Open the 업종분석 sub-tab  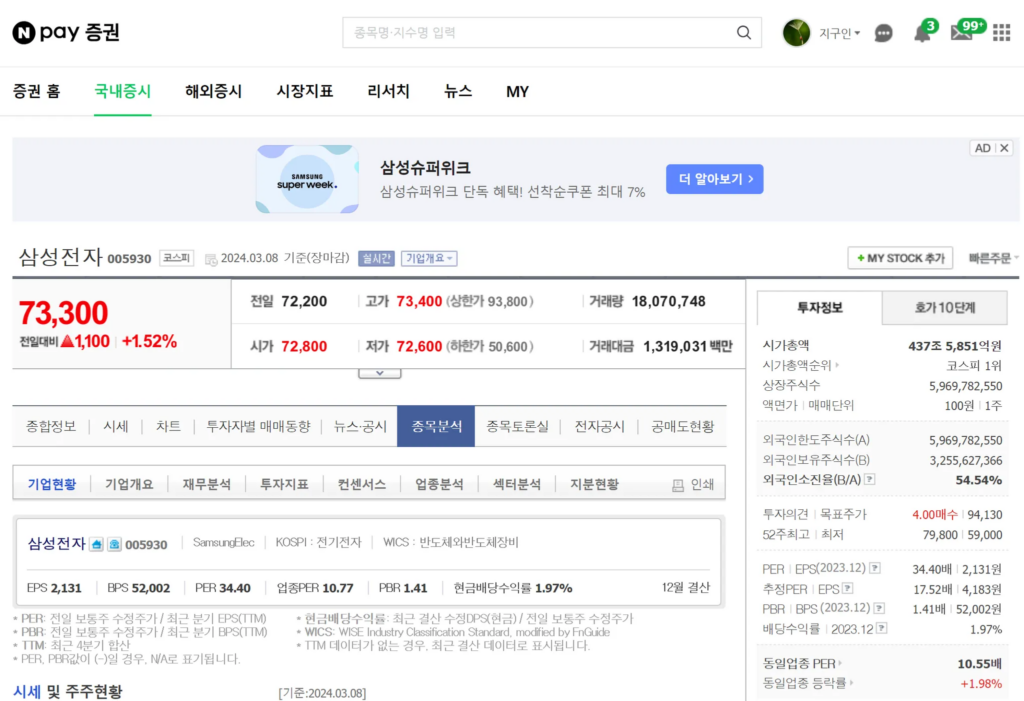(439, 484)
